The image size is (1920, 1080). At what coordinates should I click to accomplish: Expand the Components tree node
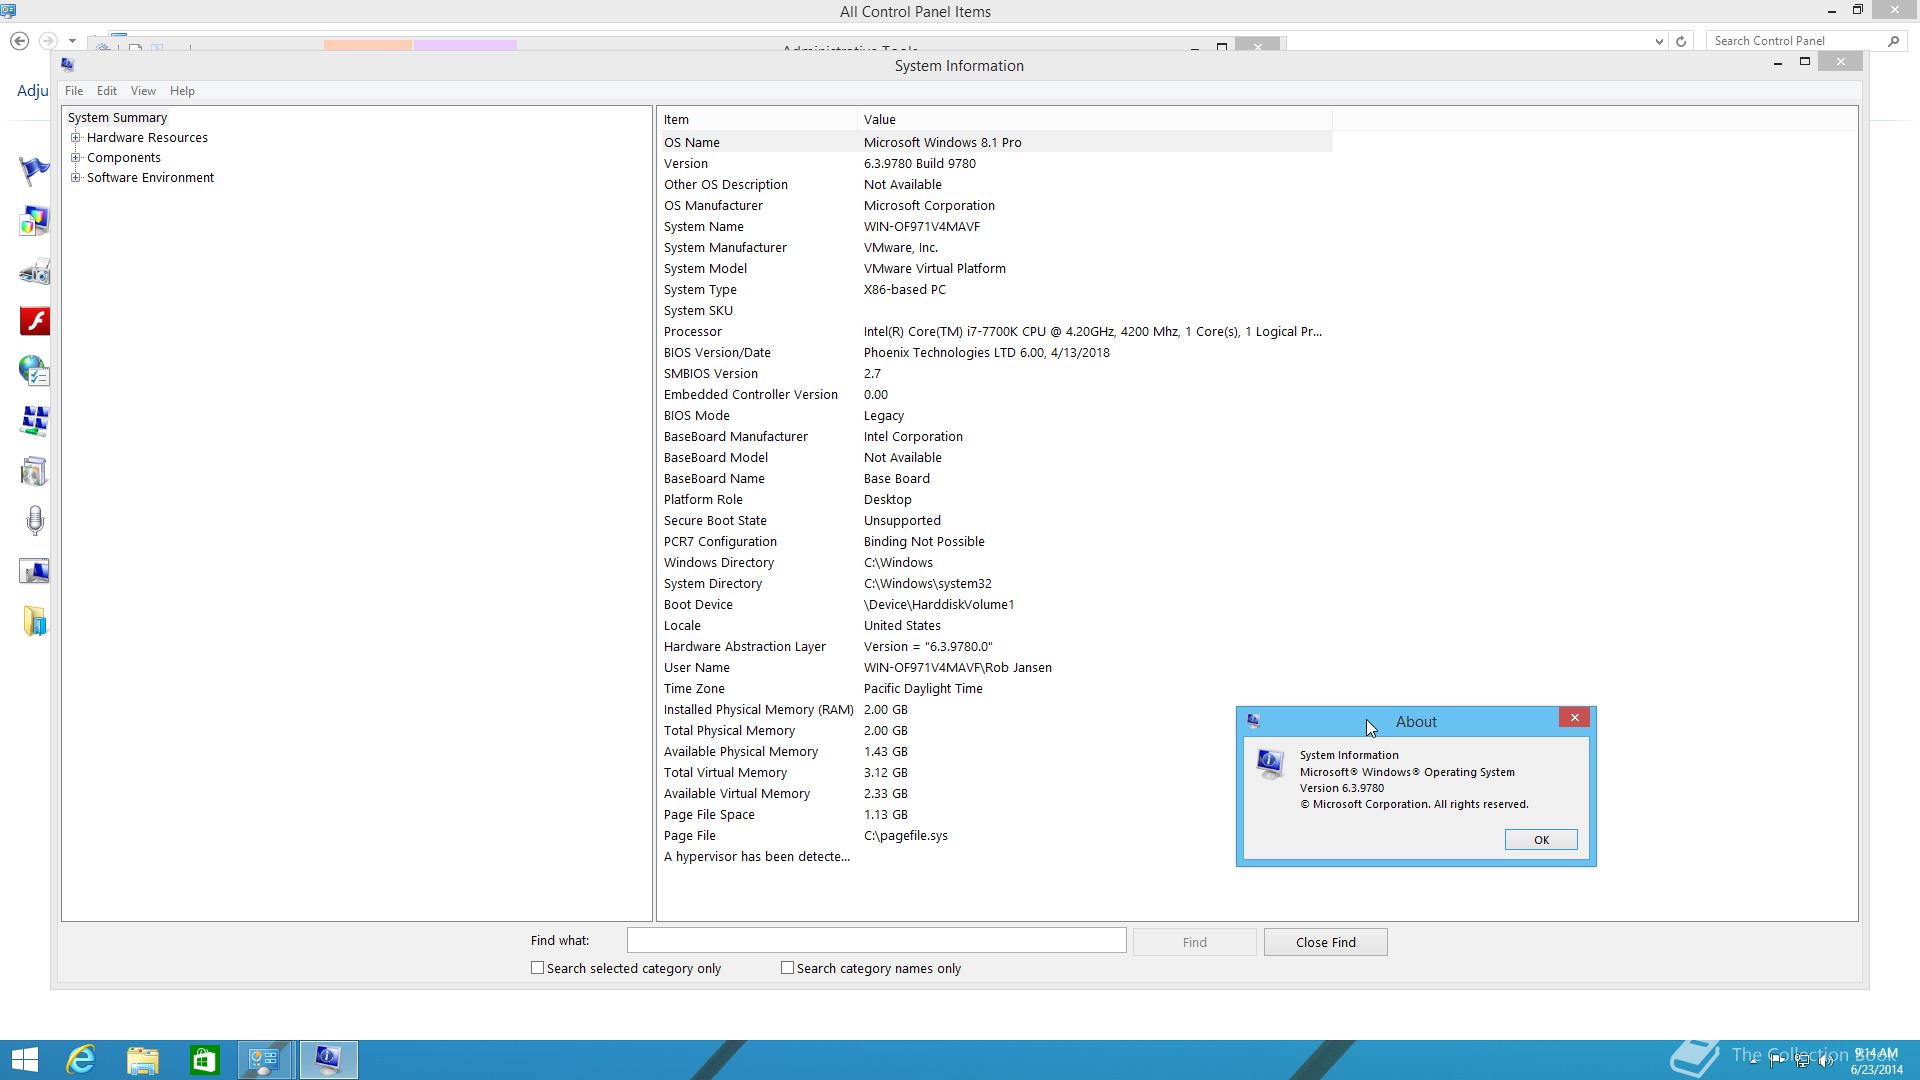[x=75, y=158]
